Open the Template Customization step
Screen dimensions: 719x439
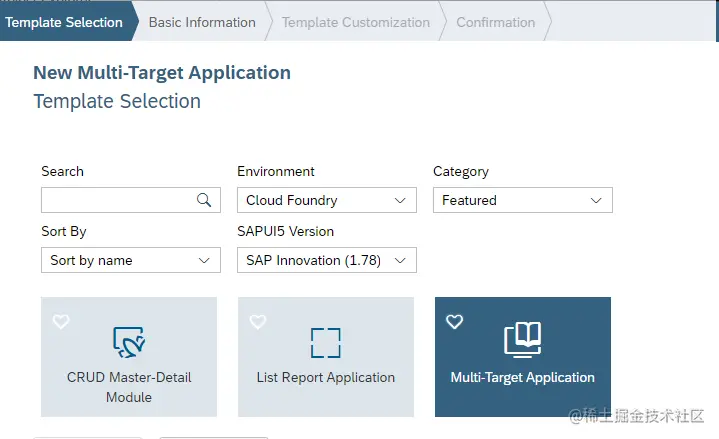tap(355, 22)
